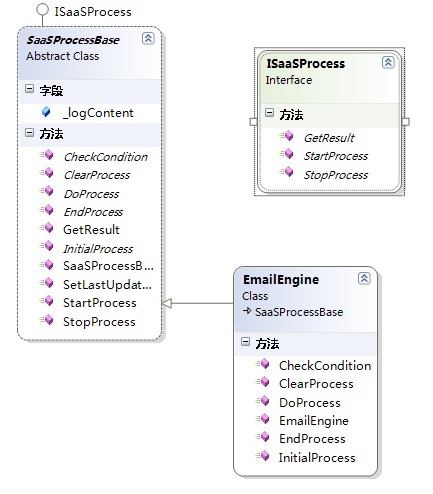Select the SaaSProcessB... member name
Viewport: 433px width, 494px height.
(108, 266)
